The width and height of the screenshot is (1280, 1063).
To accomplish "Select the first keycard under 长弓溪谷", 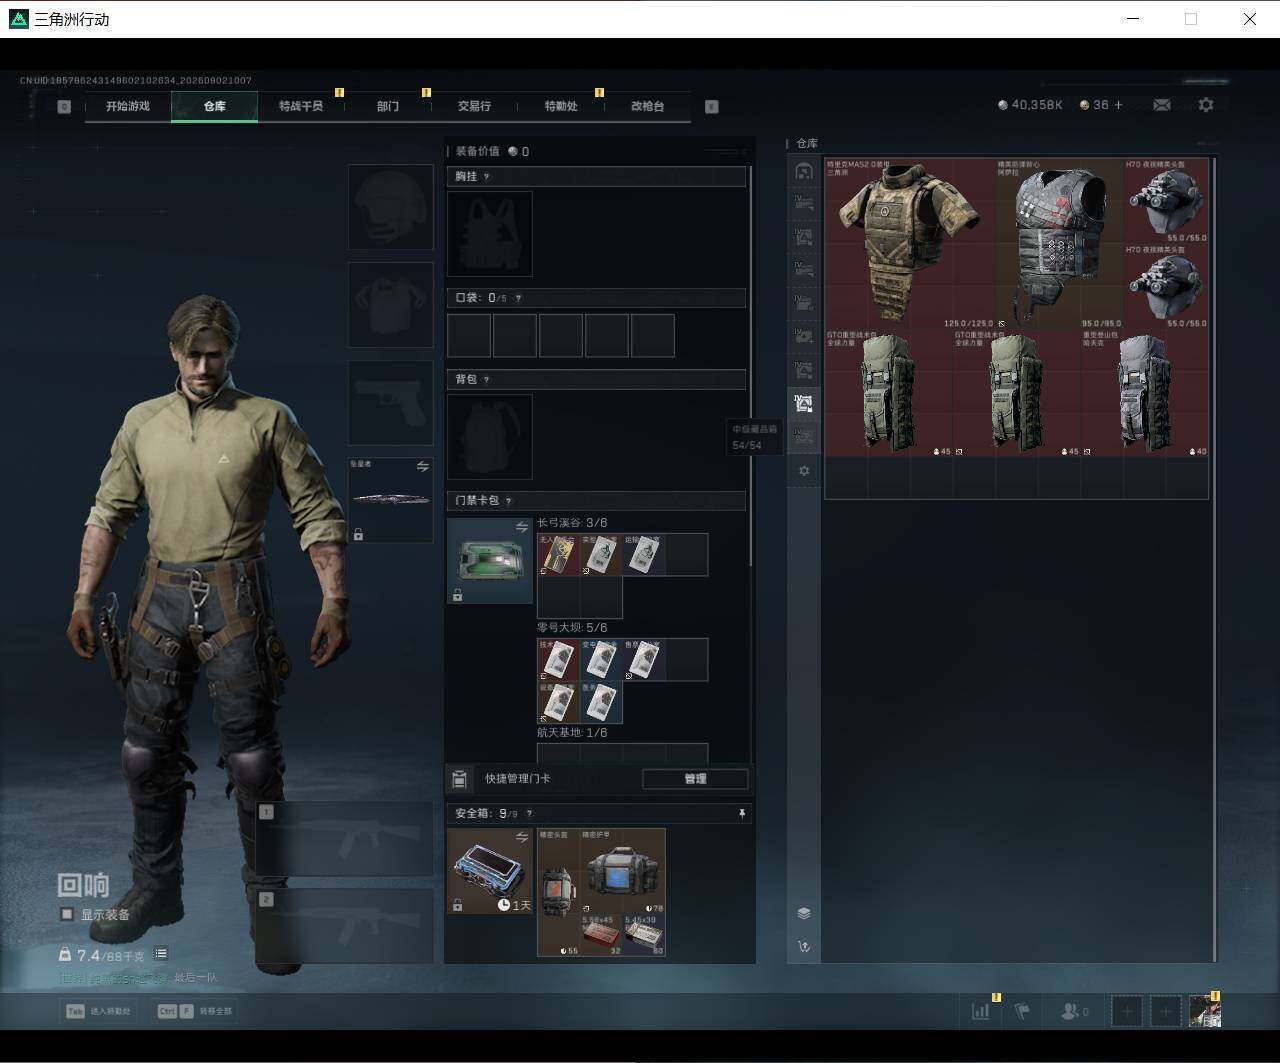I will click(558, 555).
